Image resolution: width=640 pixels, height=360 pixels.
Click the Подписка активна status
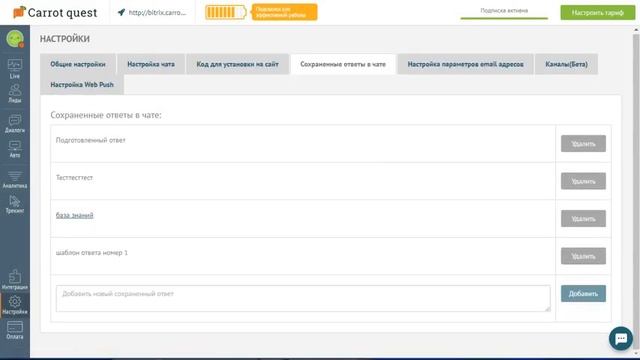[504, 11]
